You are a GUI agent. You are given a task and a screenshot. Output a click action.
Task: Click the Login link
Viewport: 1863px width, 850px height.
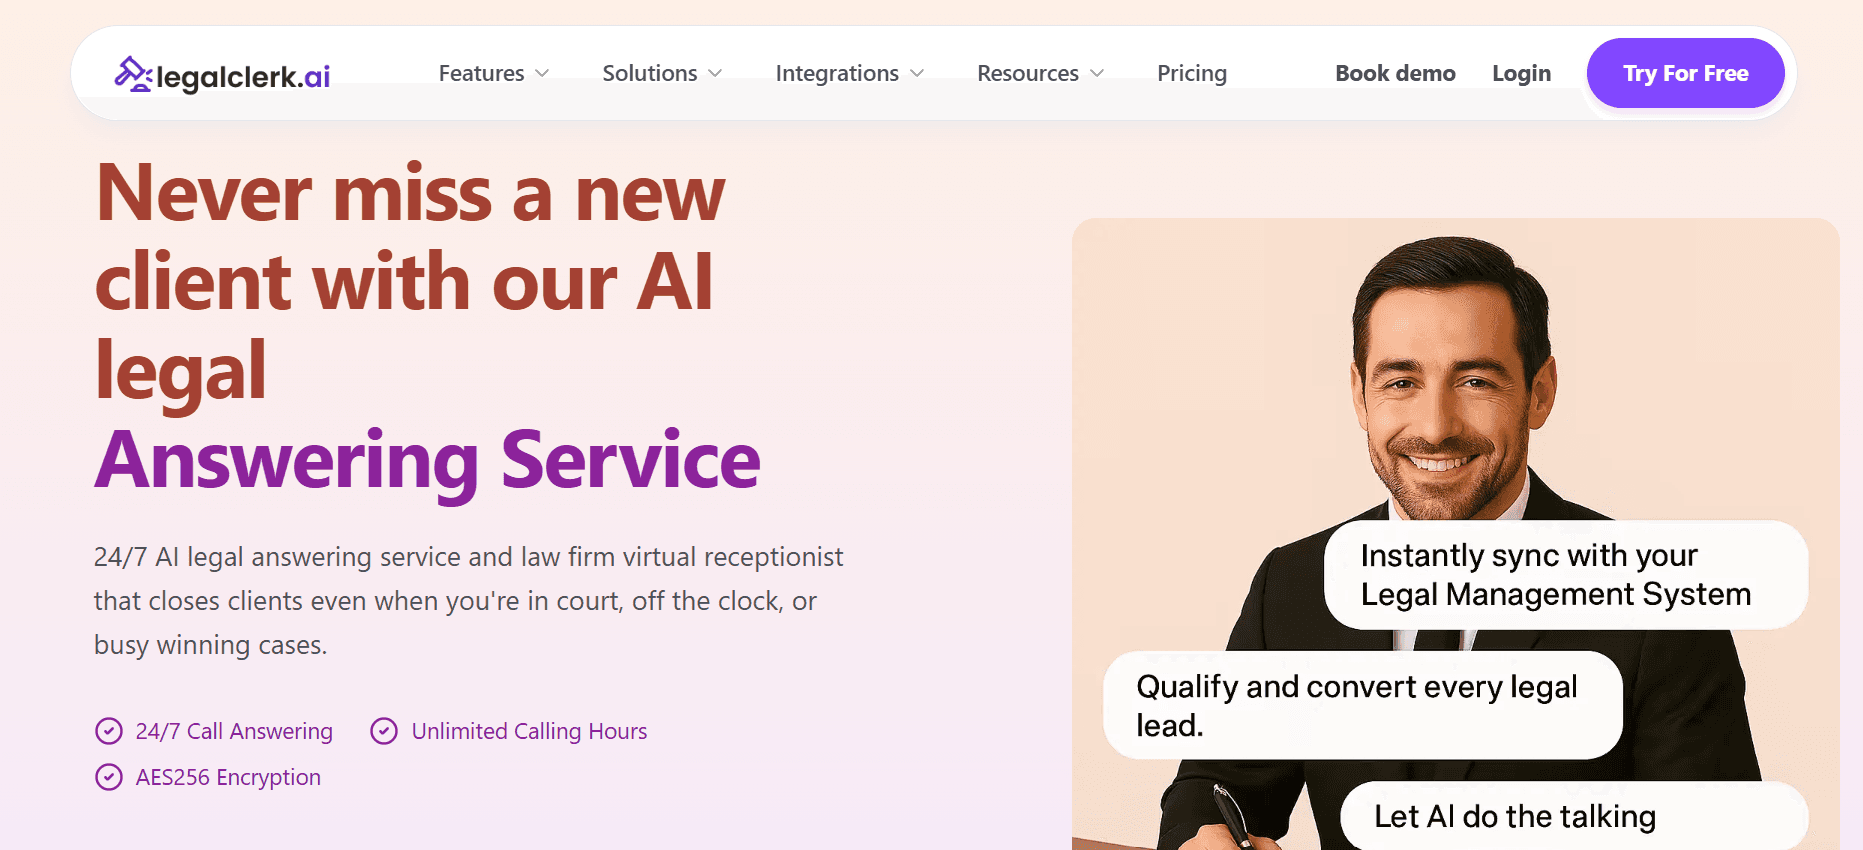point(1521,73)
